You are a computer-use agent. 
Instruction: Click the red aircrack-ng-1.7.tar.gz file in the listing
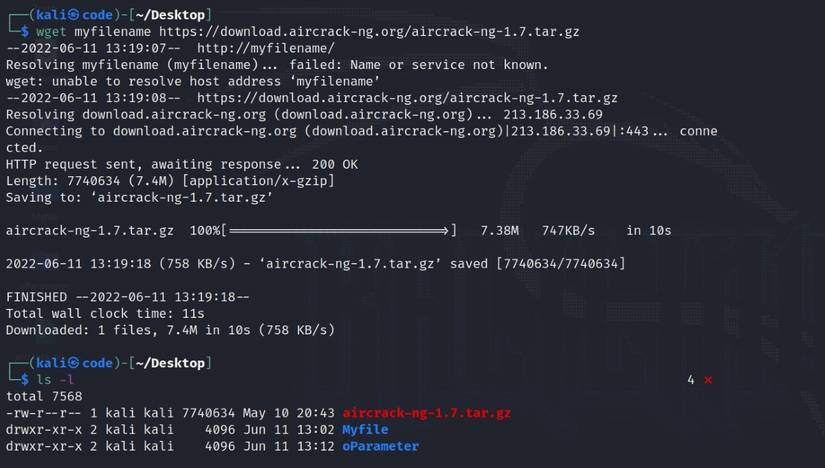coord(427,413)
